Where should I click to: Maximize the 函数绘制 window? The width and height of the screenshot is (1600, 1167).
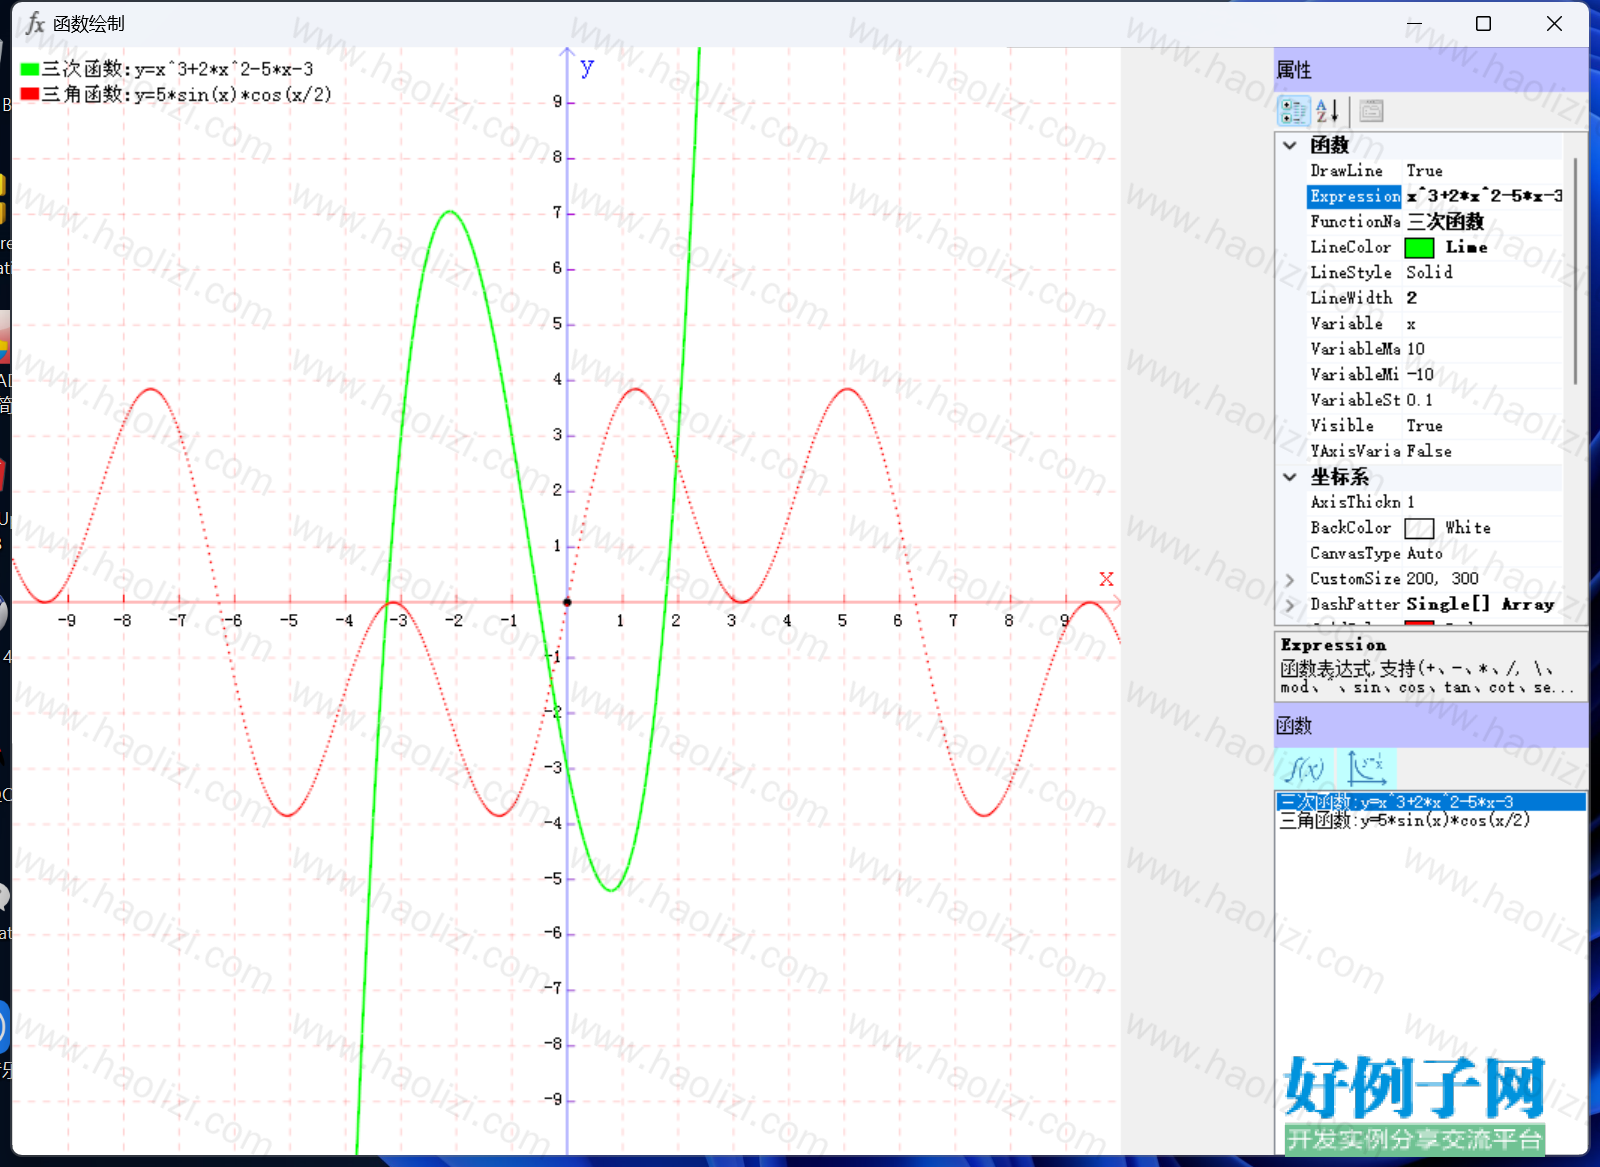pos(1484,23)
